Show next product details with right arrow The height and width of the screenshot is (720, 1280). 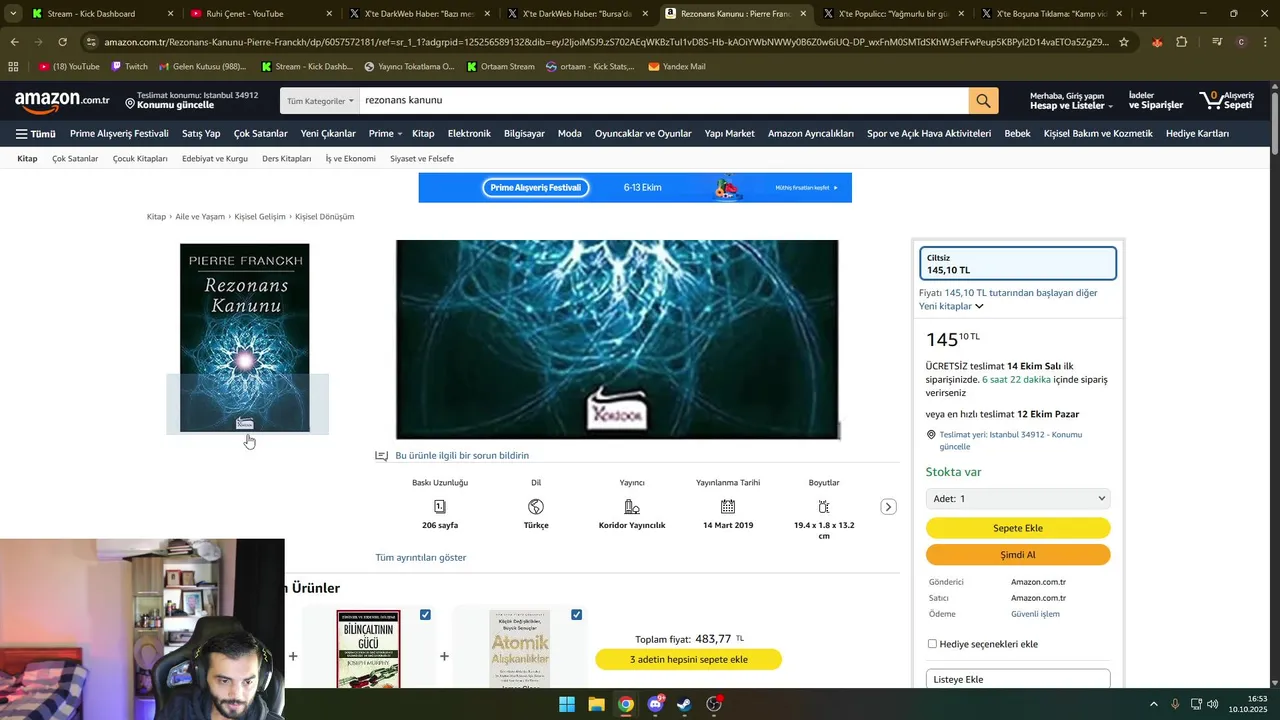point(888,507)
